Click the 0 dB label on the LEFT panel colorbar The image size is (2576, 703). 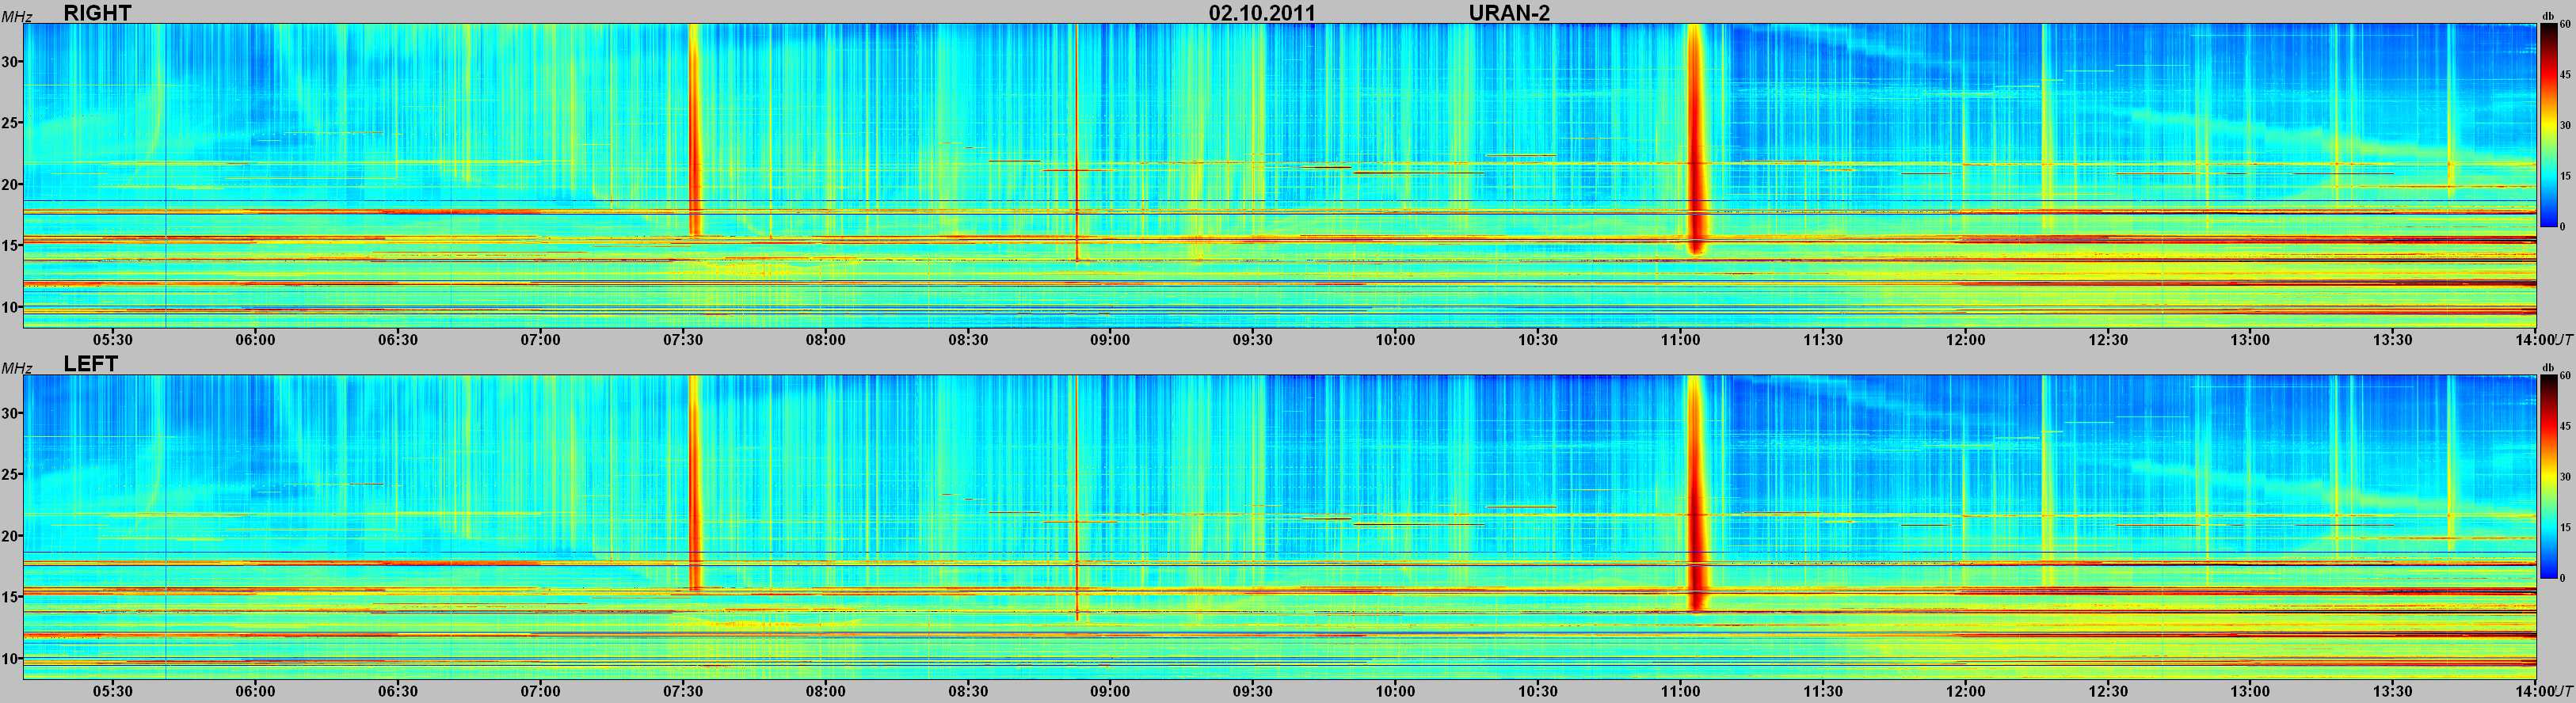2564,578
